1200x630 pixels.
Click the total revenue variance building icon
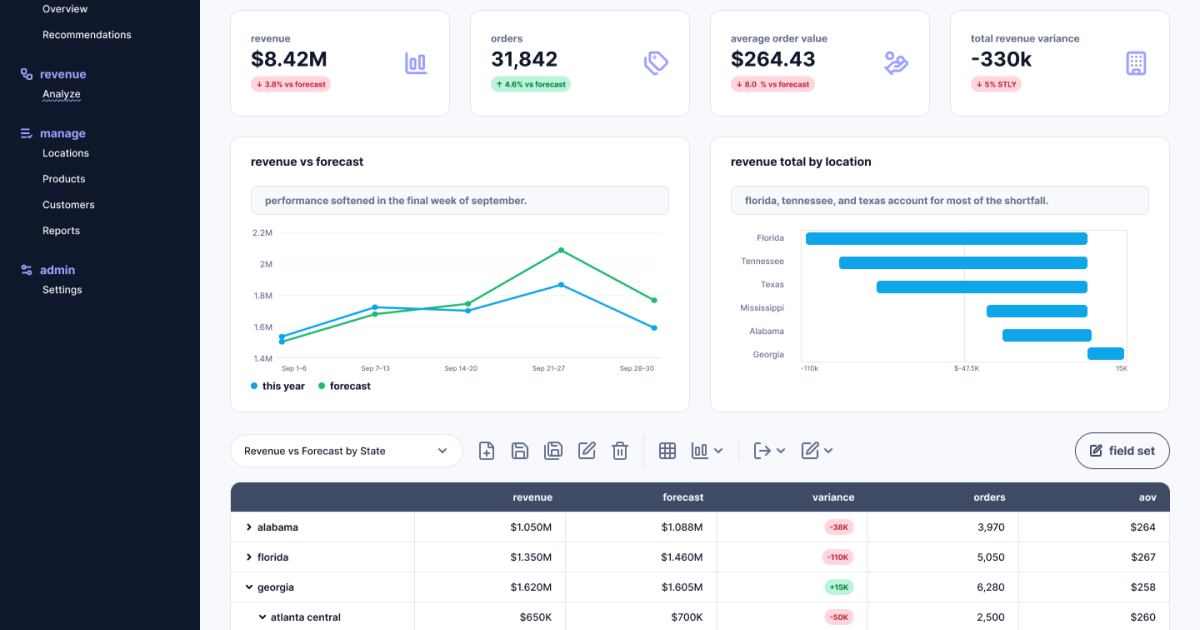pos(1136,64)
